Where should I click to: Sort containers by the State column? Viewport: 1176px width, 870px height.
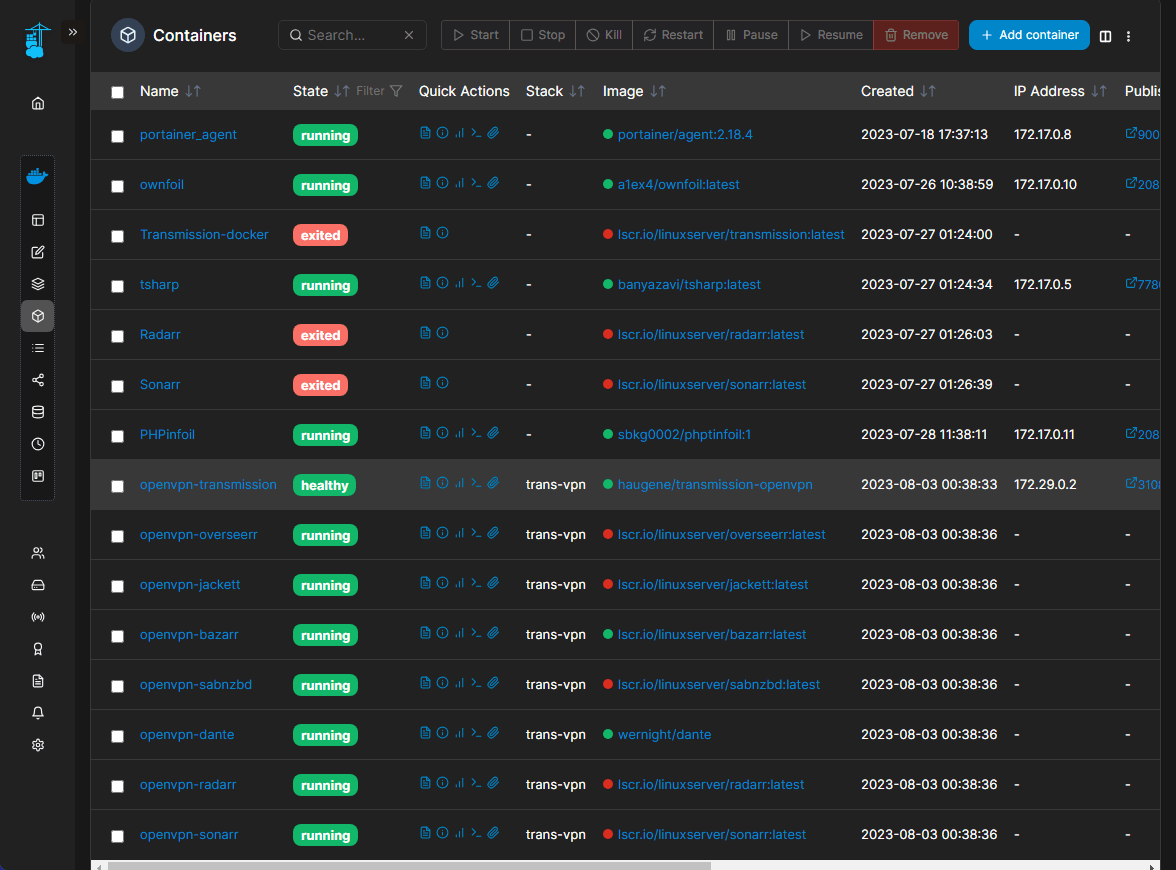321,91
